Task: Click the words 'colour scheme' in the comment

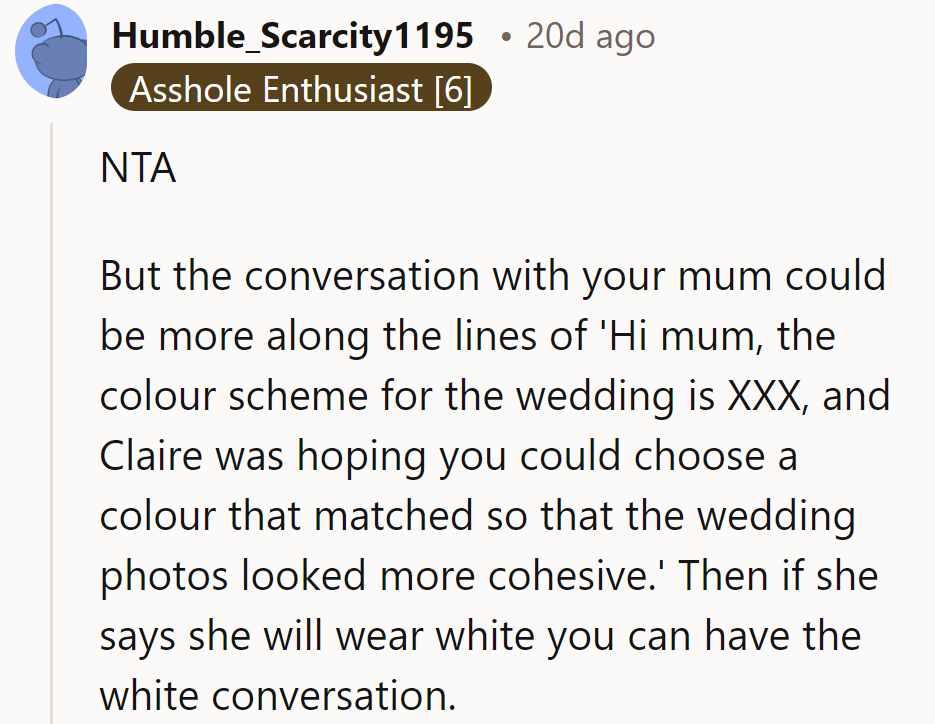Action: coord(232,396)
